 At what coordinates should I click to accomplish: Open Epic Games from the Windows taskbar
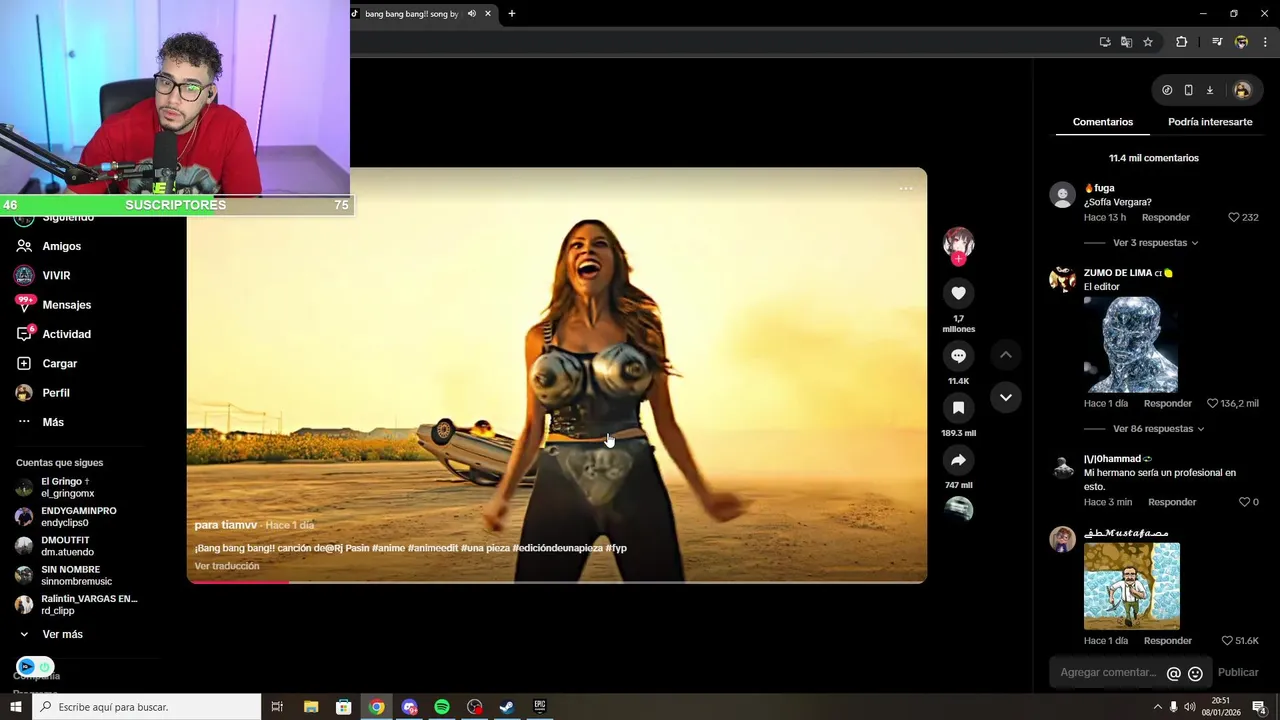click(540, 707)
